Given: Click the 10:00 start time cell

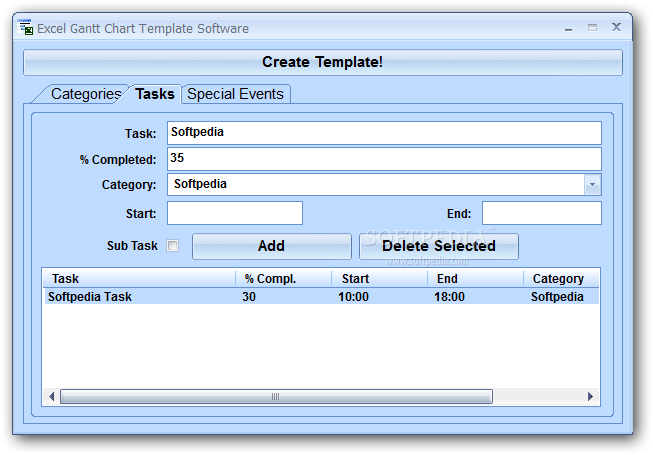Looking at the screenshot, I should coord(353,297).
